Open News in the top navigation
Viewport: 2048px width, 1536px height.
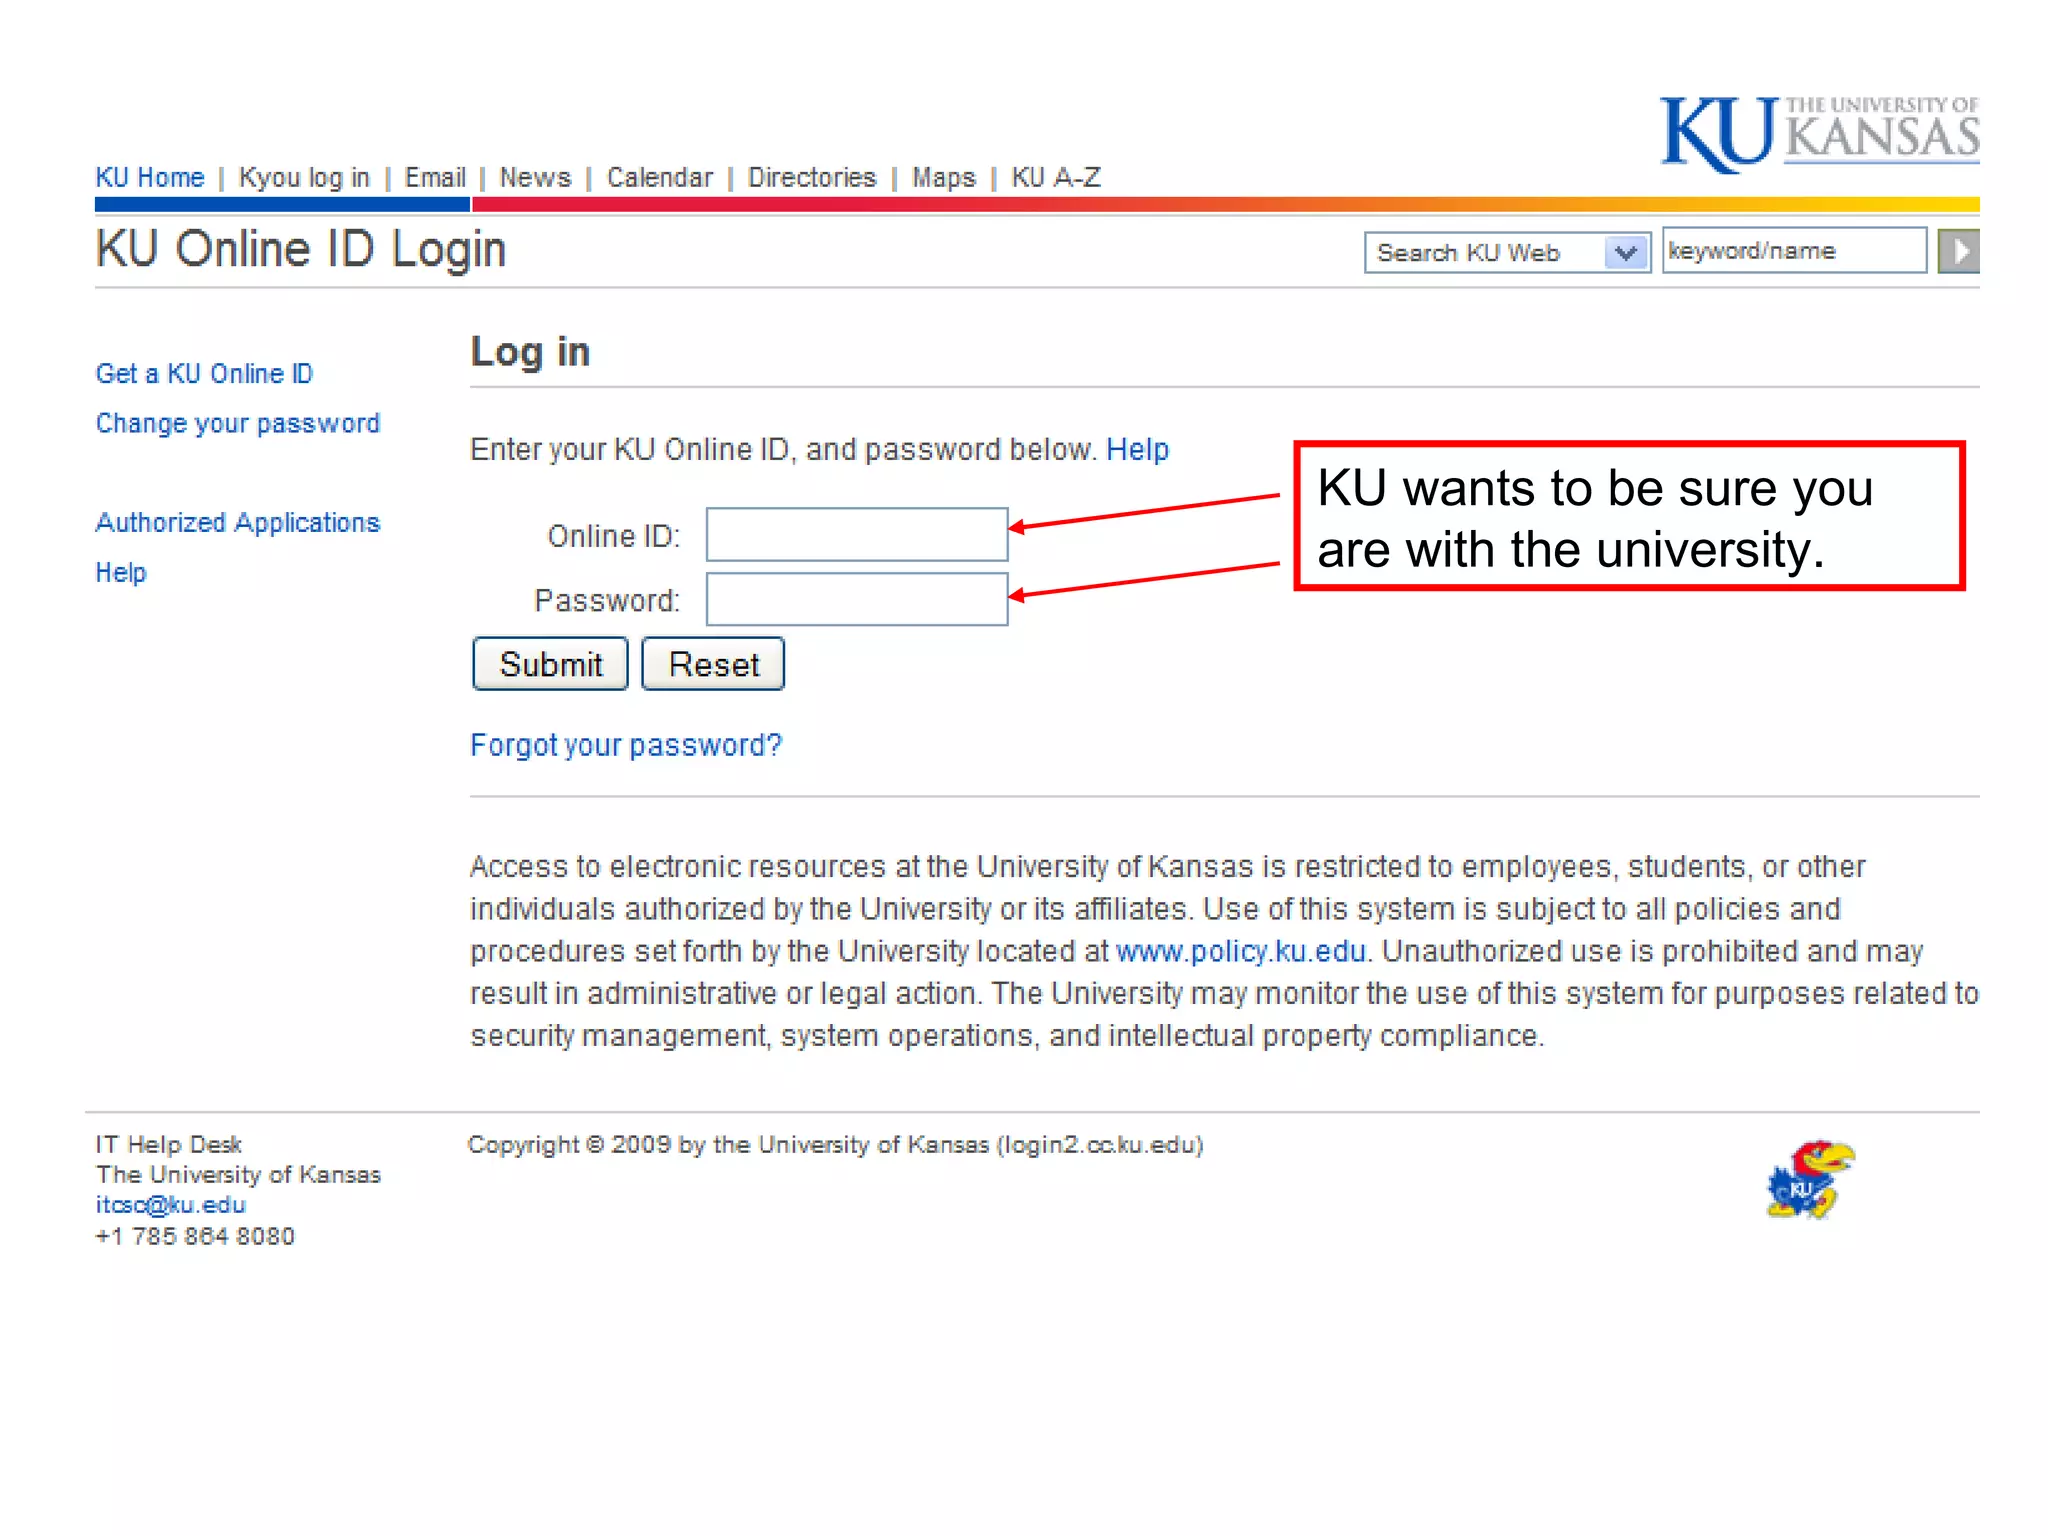(535, 177)
